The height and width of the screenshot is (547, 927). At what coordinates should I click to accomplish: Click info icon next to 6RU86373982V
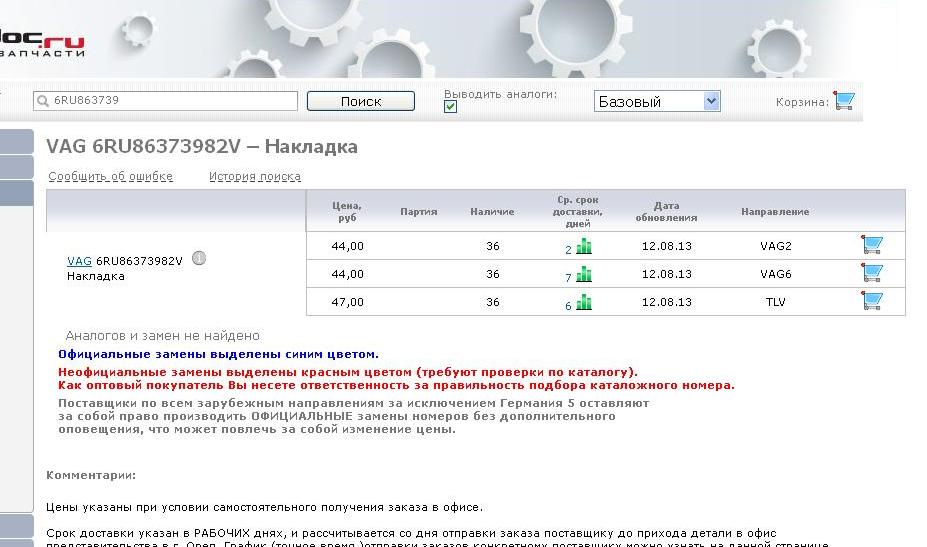[x=198, y=259]
